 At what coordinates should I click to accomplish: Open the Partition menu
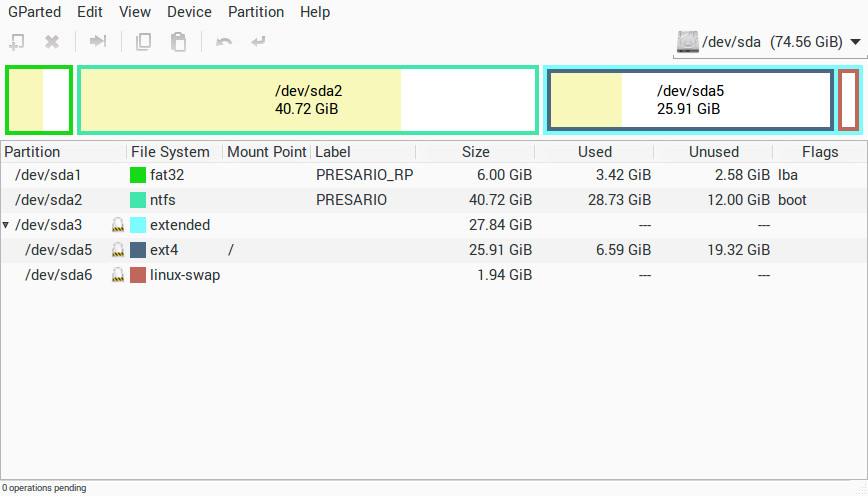pyautogui.click(x=255, y=12)
